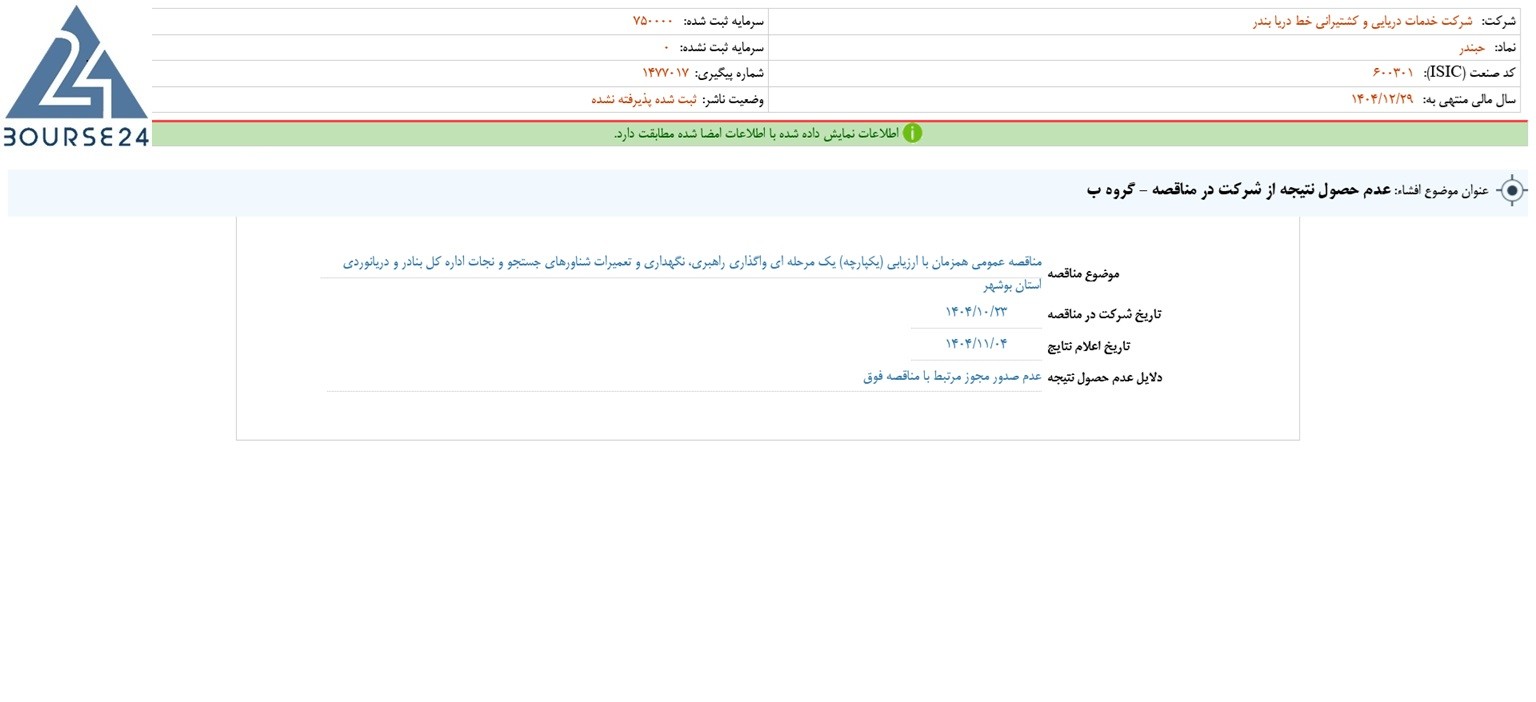Click reason text عدم صدور مجوز مرتبط
Viewport: 1536px width, 702px height.
953,376
